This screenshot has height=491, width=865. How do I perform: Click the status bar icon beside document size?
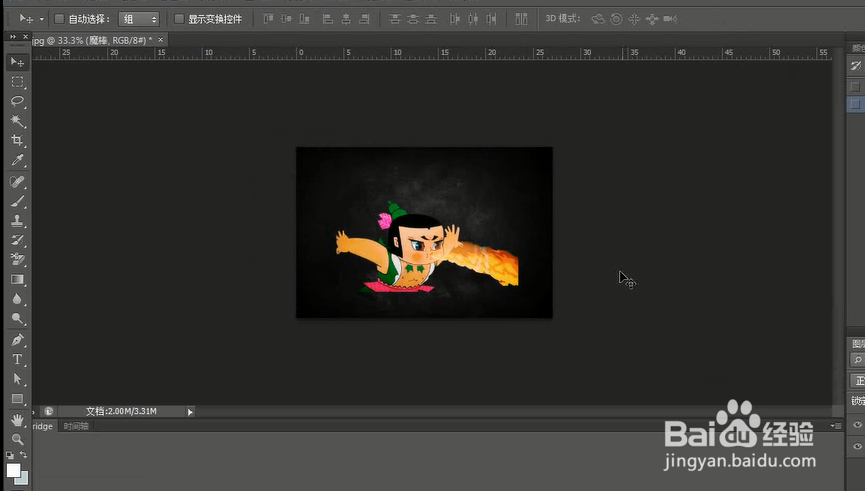(49, 412)
